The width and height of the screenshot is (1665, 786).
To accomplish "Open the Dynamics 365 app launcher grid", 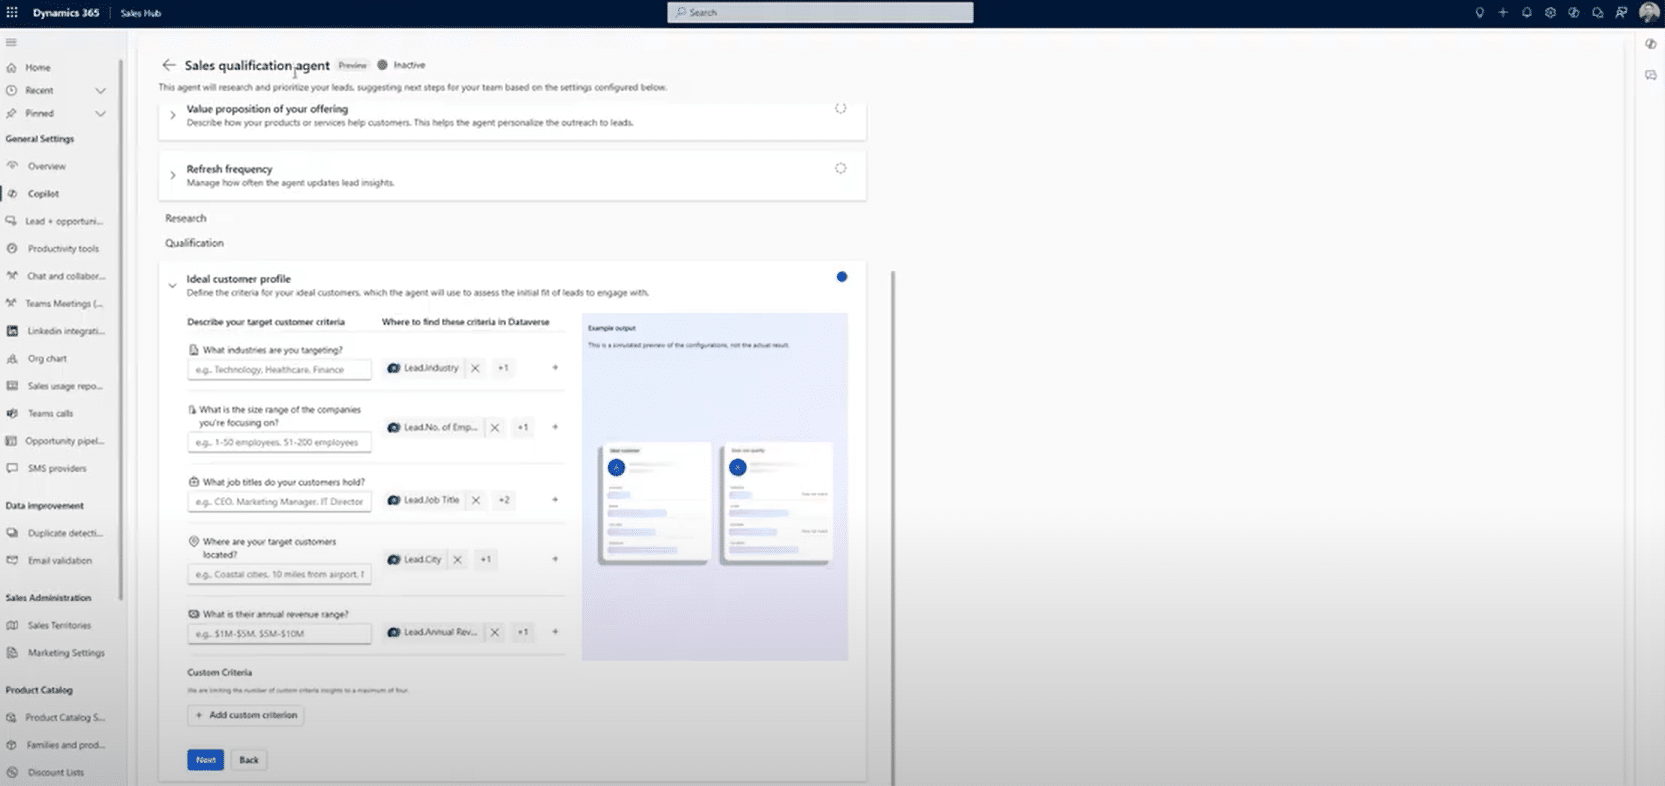I will click(12, 13).
